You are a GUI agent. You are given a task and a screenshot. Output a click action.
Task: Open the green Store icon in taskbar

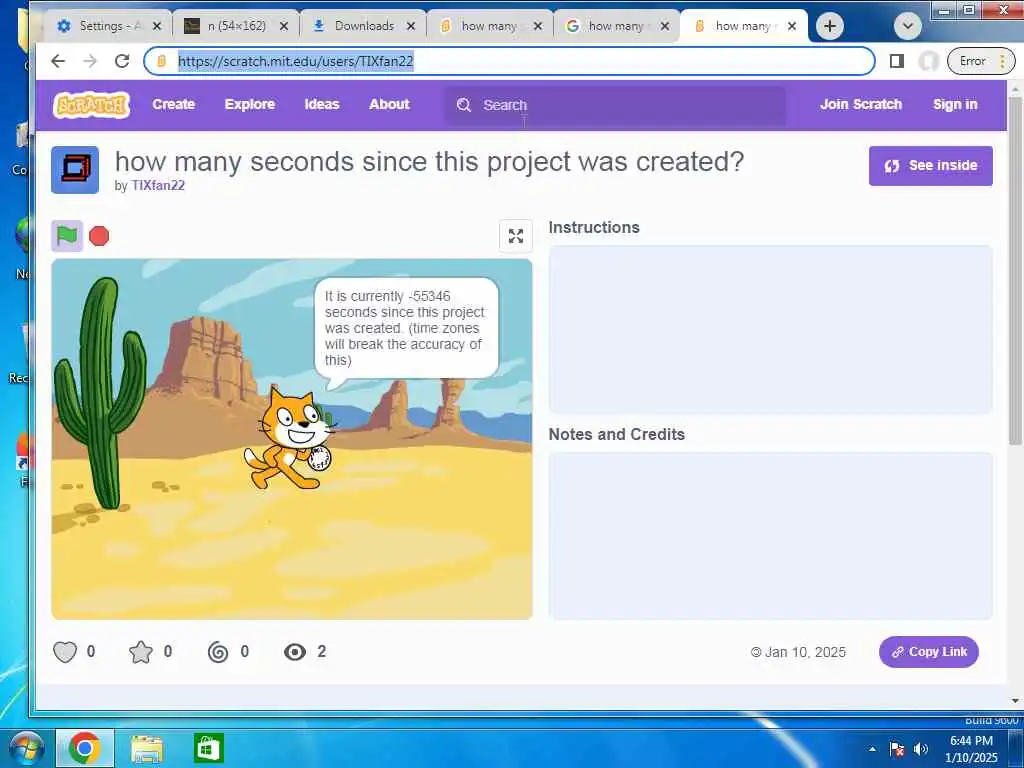coord(208,748)
